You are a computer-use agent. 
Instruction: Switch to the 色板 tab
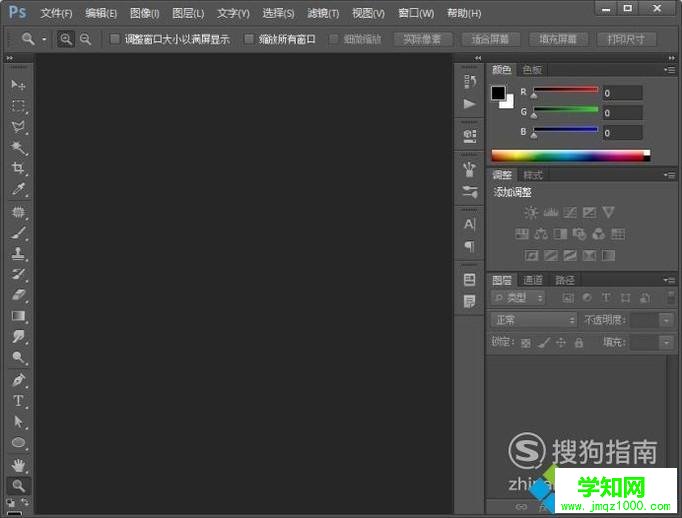[532, 70]
